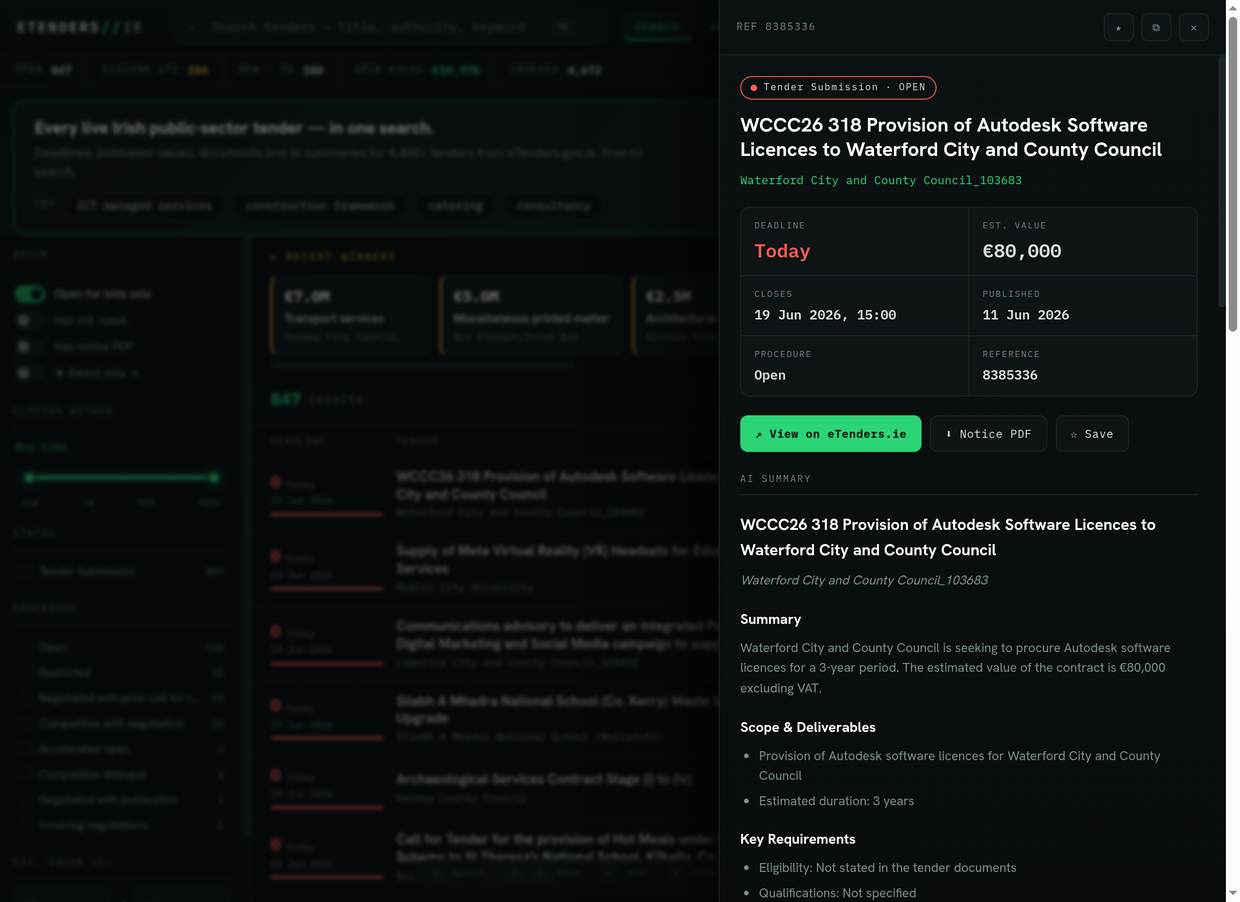Select the consultancy suggestion chip
This screenshot has width=1240, height=902.
tap(553, 206)
